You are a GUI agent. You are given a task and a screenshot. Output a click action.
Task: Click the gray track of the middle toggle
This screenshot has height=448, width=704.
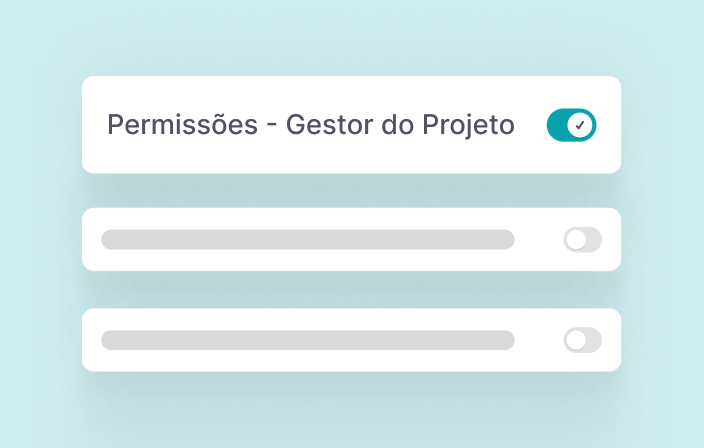coord(593,239)
